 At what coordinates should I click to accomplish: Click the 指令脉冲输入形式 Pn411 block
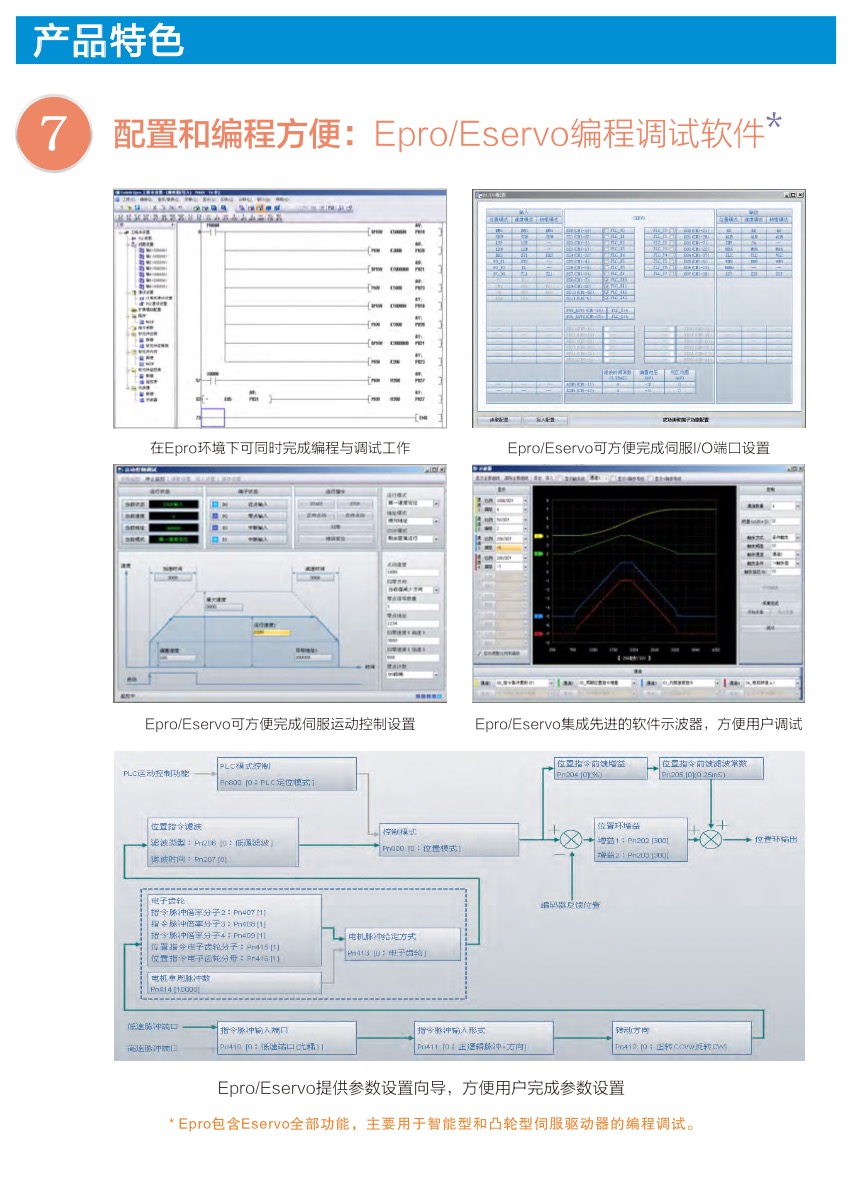483,1038
